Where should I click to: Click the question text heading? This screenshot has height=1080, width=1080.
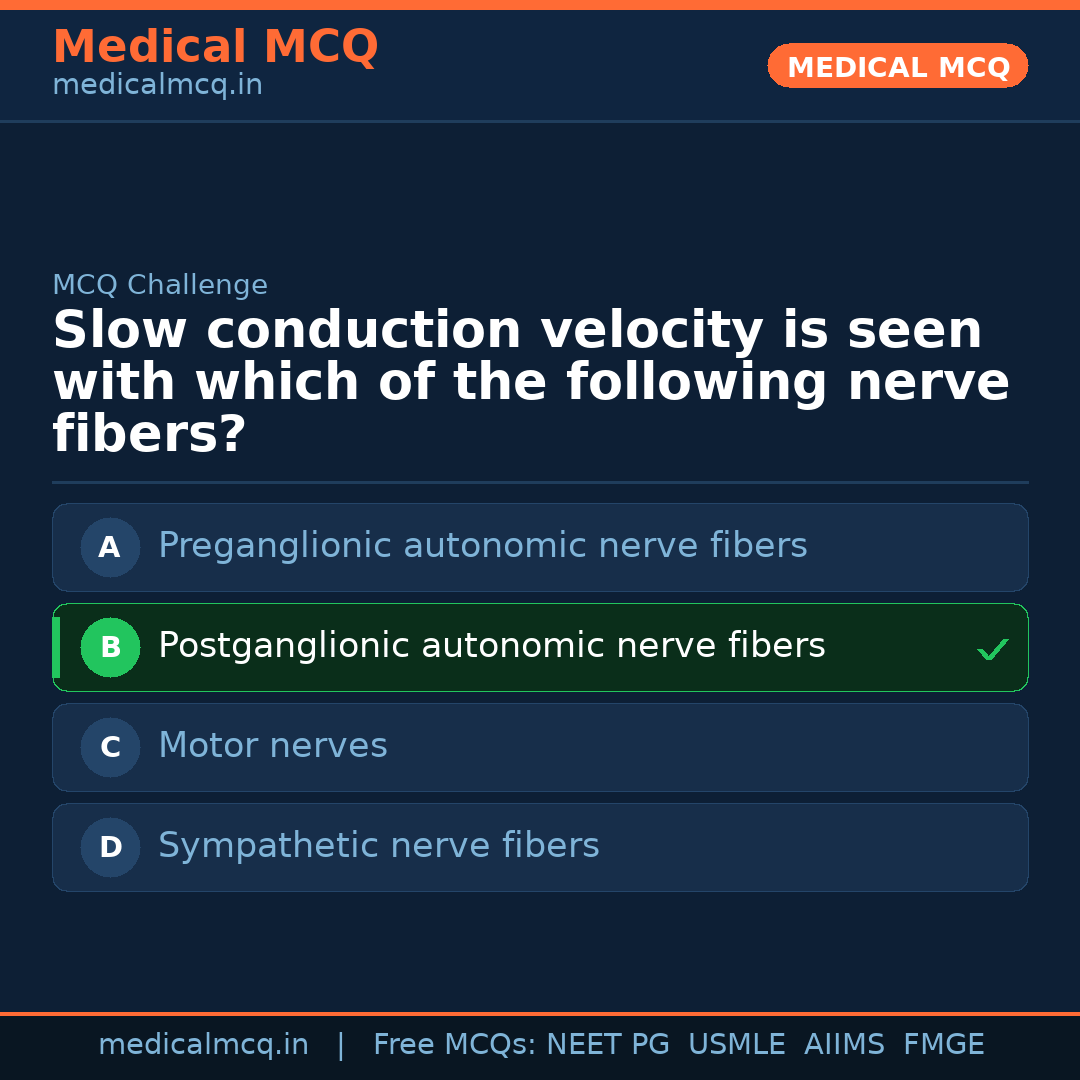[x=530, y=382]
